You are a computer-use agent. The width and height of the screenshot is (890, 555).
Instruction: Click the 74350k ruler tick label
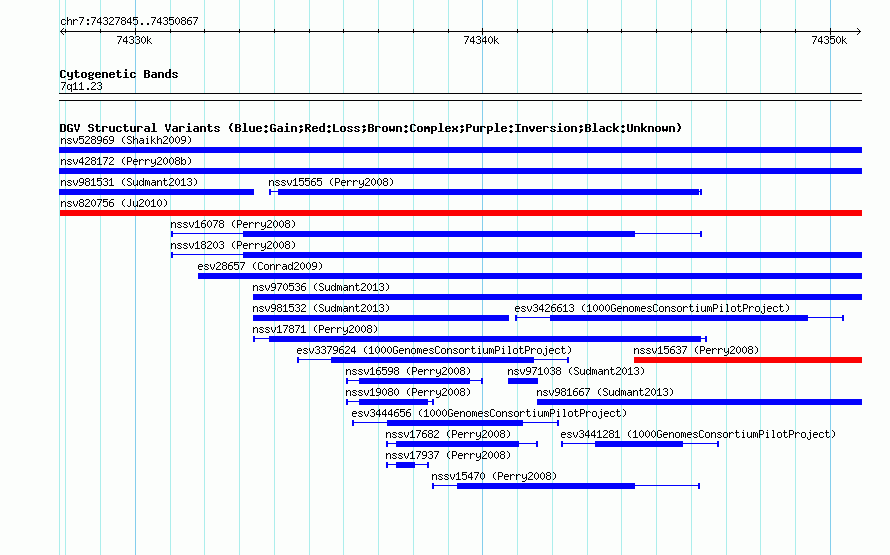(829, 40)
